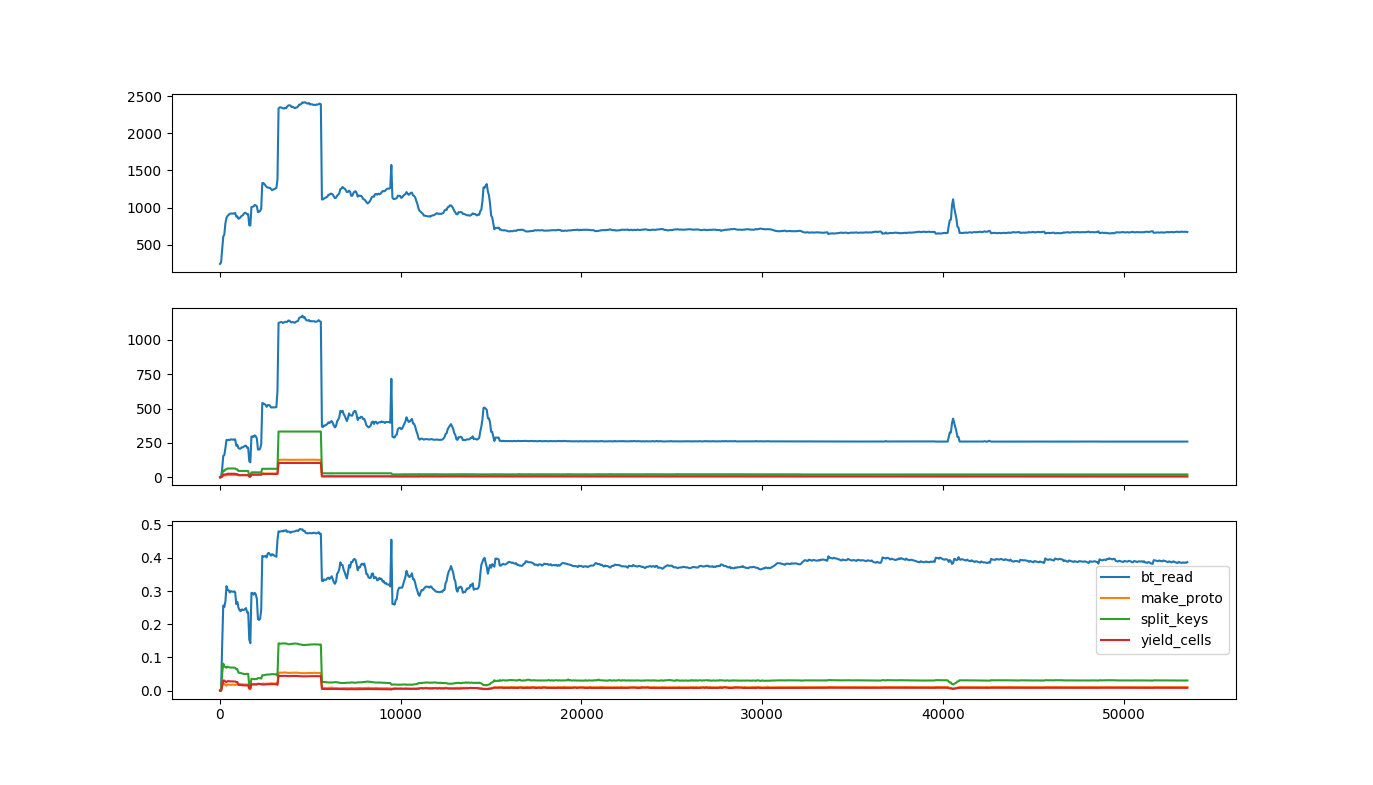Click the blue bt_read legend line
1373x785 pixels.
click(1116, 577)
